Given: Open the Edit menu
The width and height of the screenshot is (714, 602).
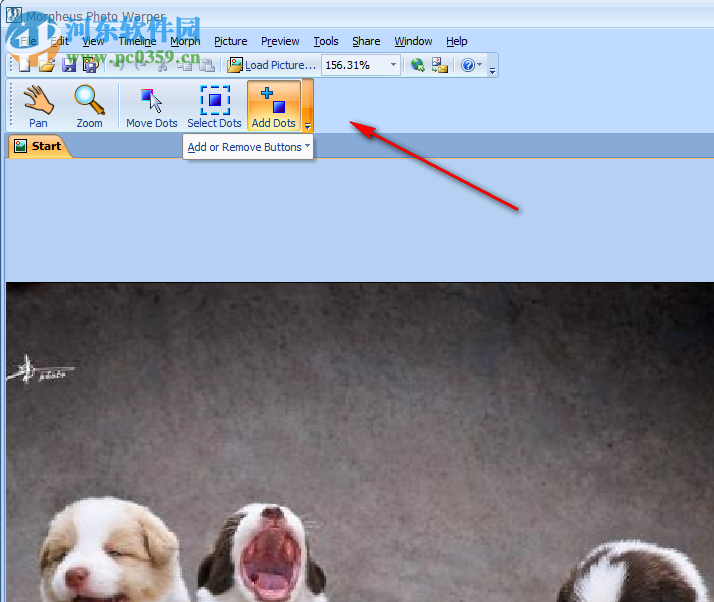Looking at the screenshot, I should pos(59,41).
